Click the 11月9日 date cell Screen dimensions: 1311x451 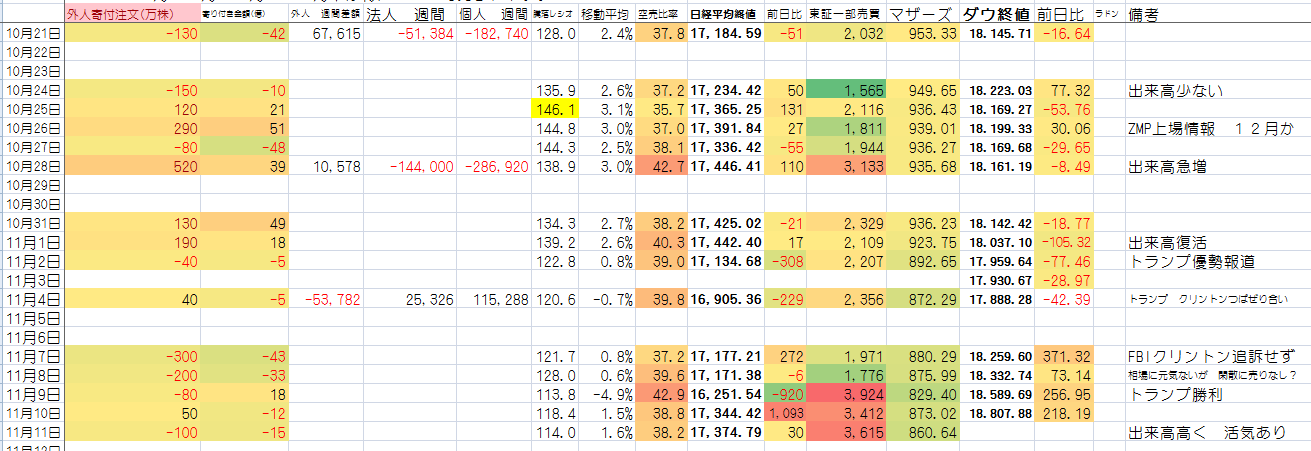point(32,393)
